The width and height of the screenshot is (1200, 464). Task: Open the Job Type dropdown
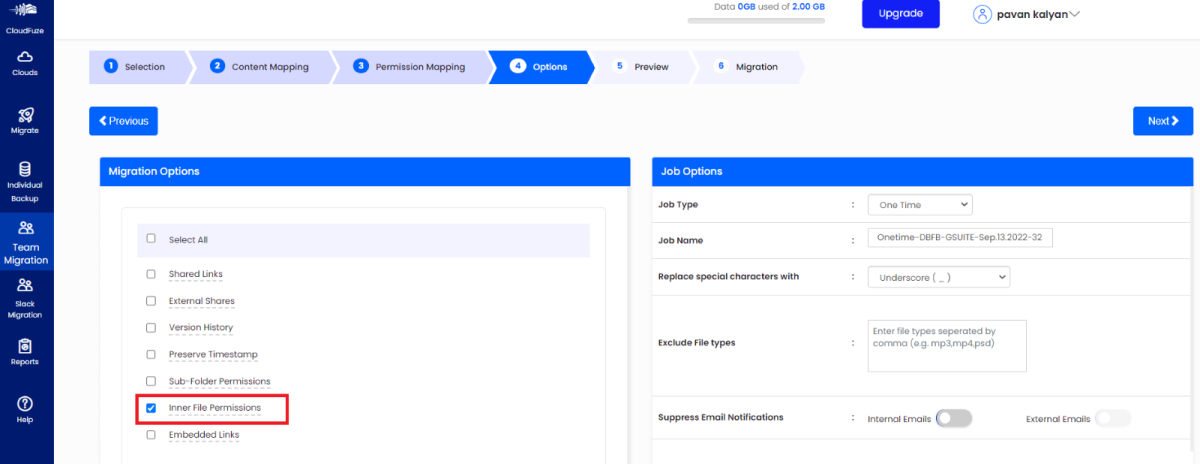tap(919, 204)
